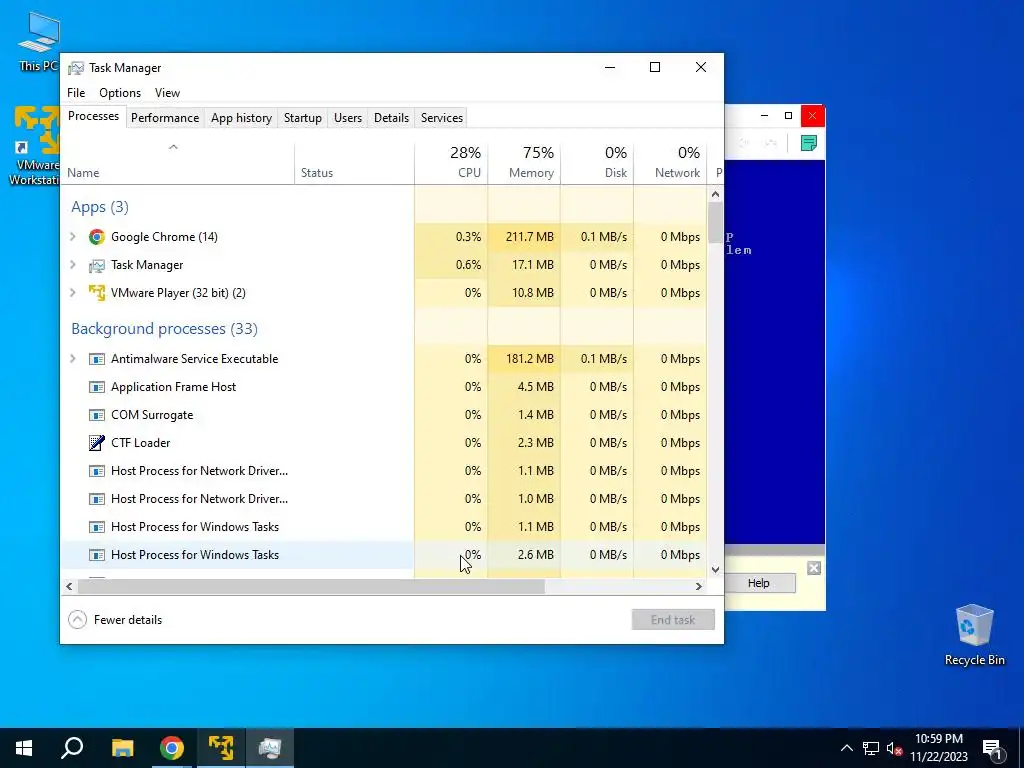Screen dimensions: 1024x768
Task: Click the CTF Loader pen icon
Action: pos(97,443)
